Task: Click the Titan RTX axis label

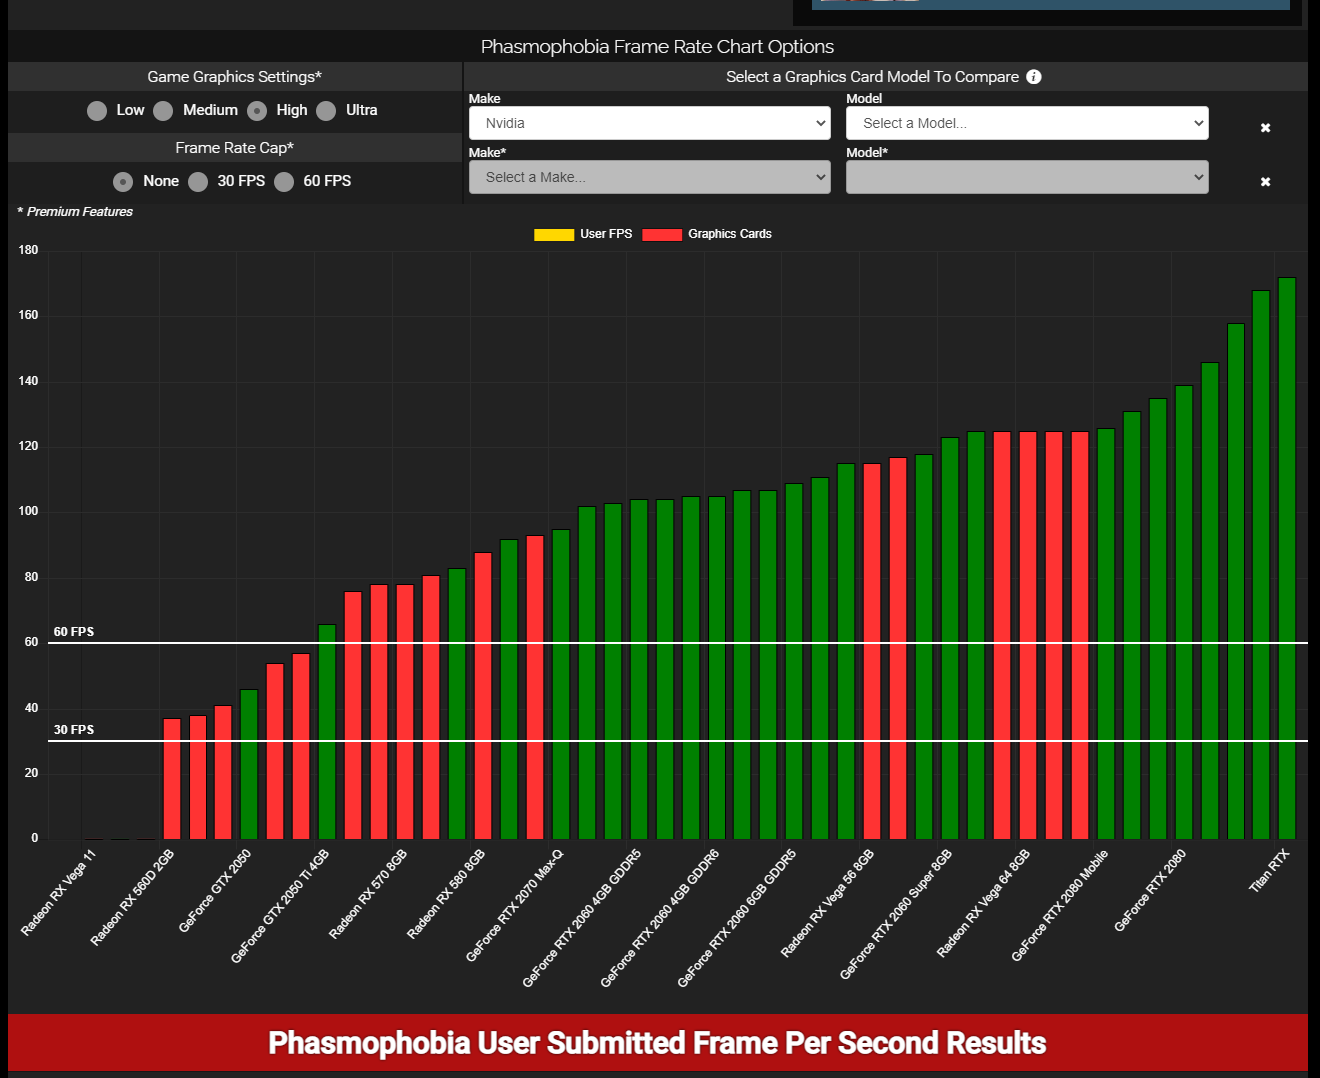Action: pyautogui.click(x=1270, y=871)
